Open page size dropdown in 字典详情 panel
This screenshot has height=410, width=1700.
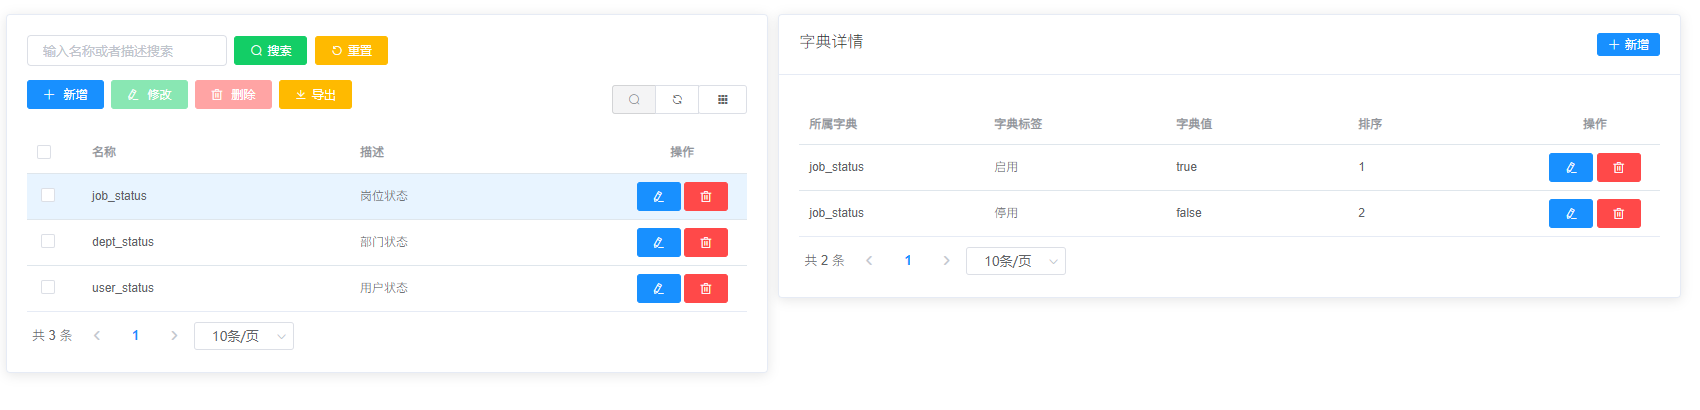[1016, 261]
